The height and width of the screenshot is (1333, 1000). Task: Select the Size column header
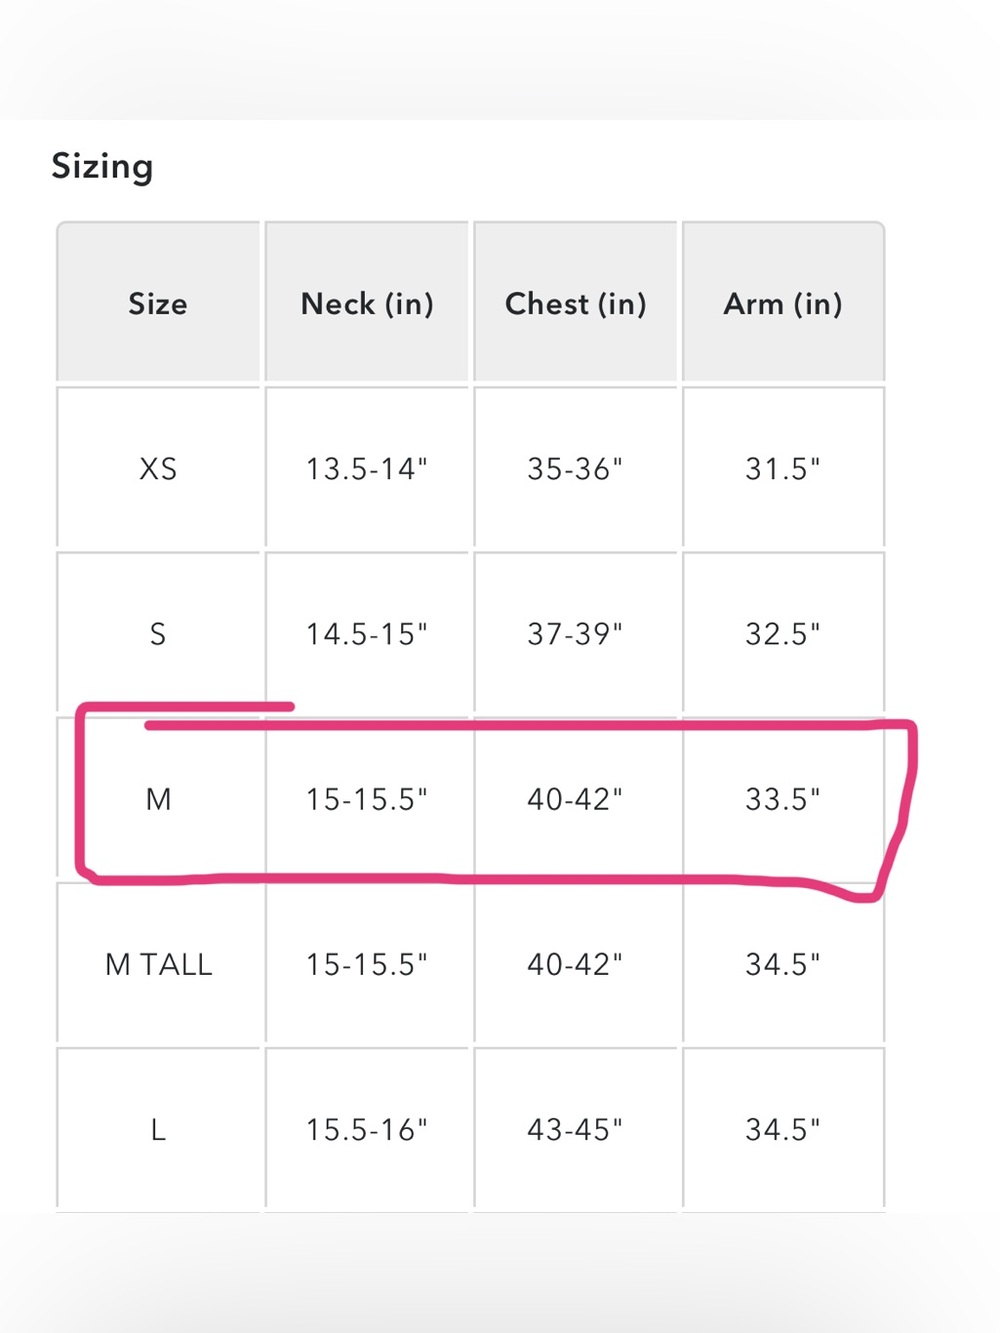pos(158,303)
